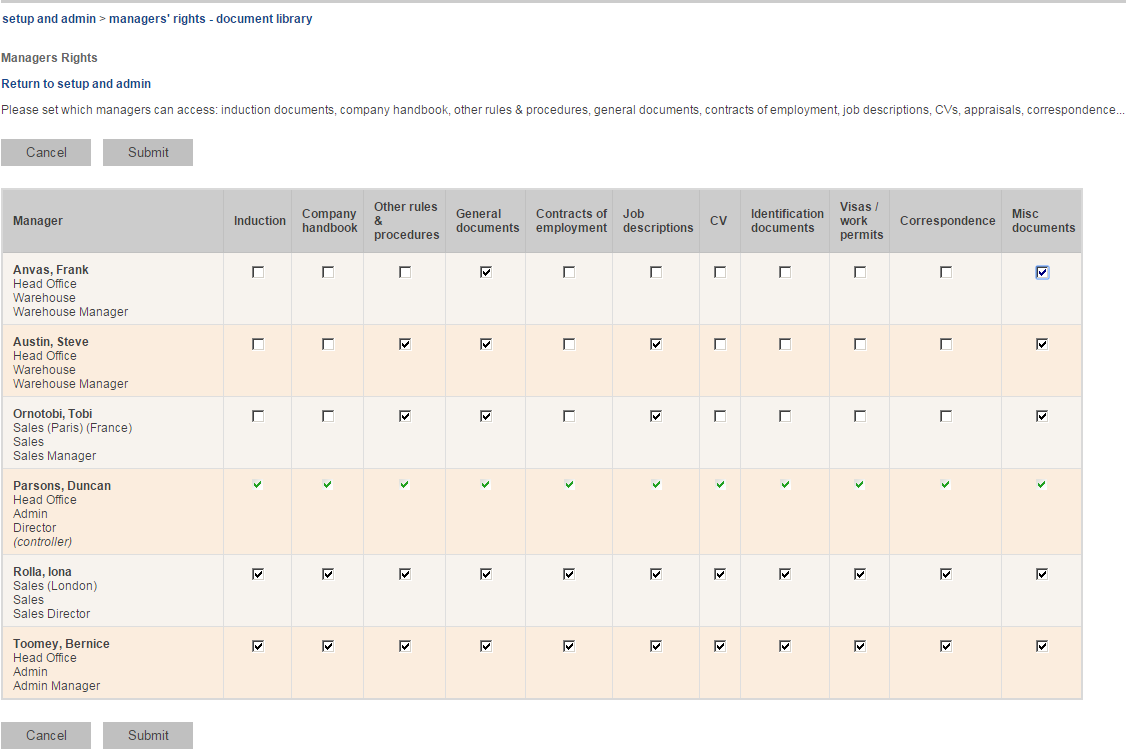1126x749 pixels.
Task: Uncheck Job descriptions for Ornotobi, Tobi
Action: (656, 416)
